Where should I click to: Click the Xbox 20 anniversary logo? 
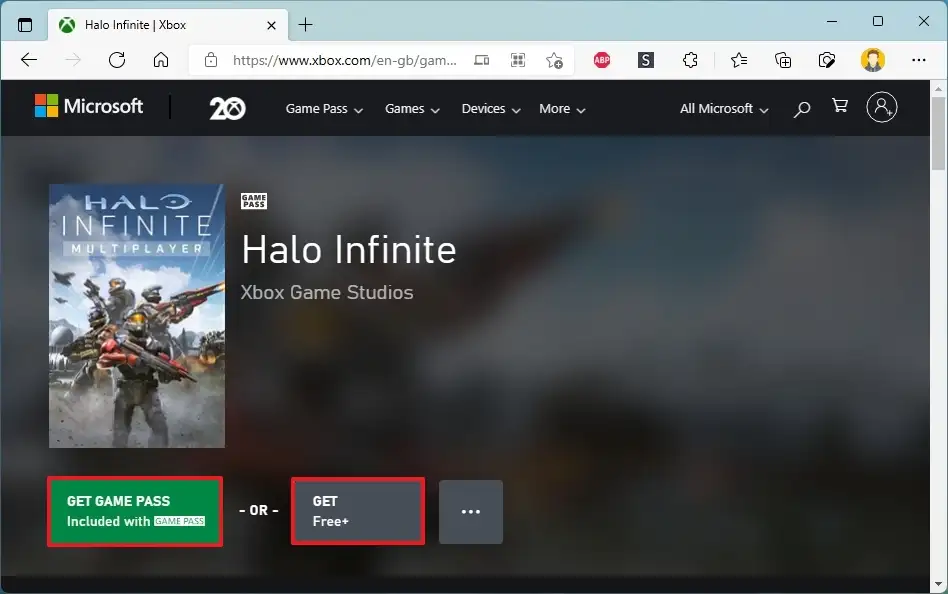[227, 109]
